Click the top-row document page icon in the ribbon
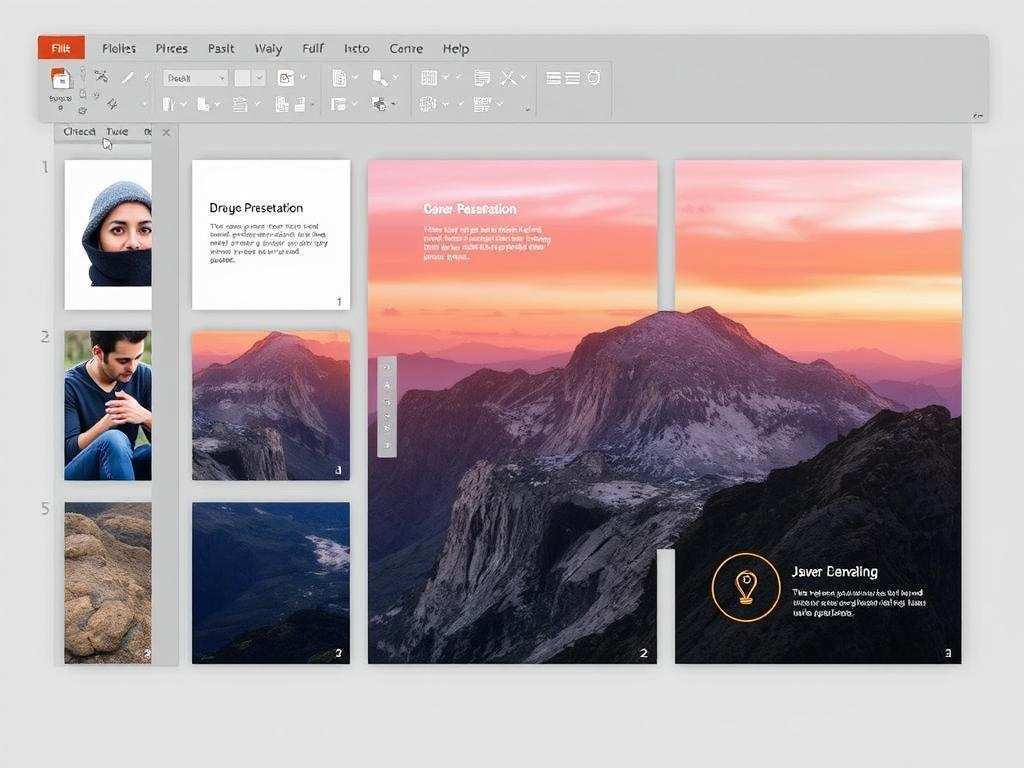 pos(339,78)
